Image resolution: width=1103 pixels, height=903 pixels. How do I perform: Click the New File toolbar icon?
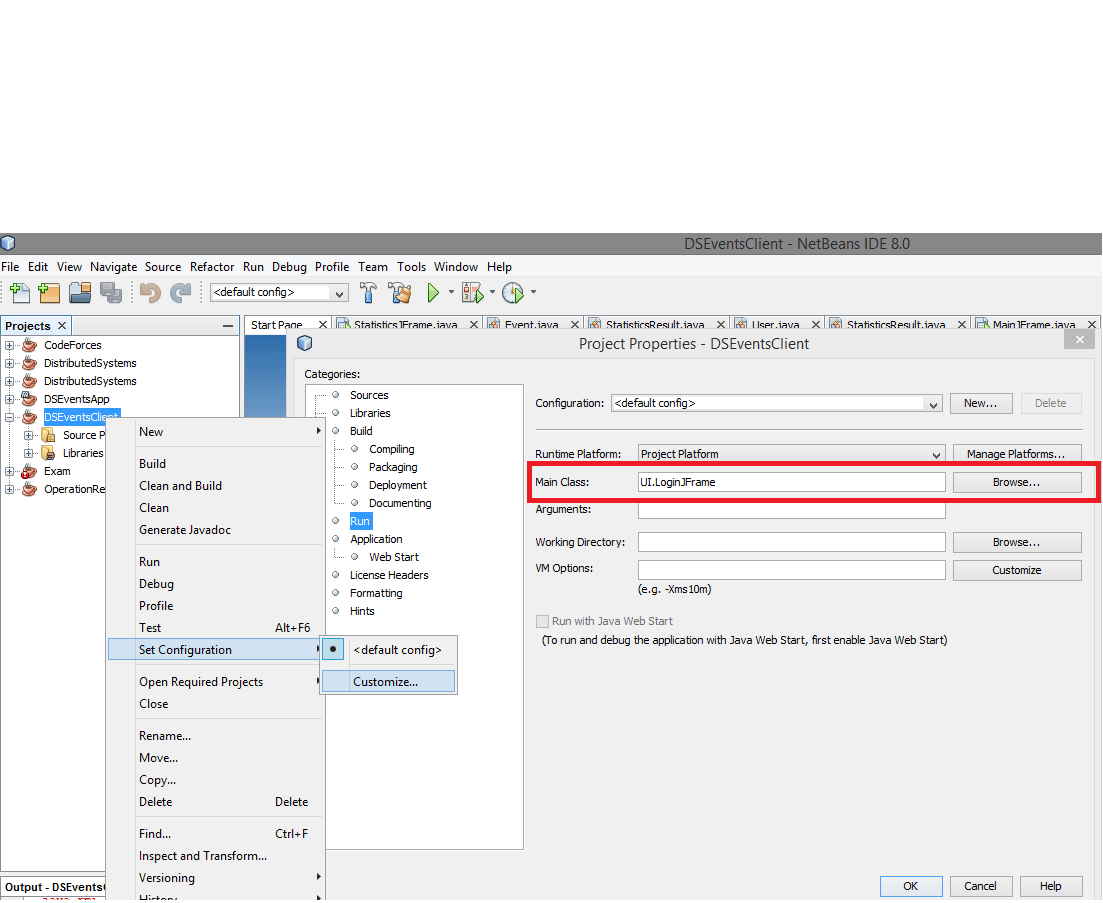tap(19, 293)
